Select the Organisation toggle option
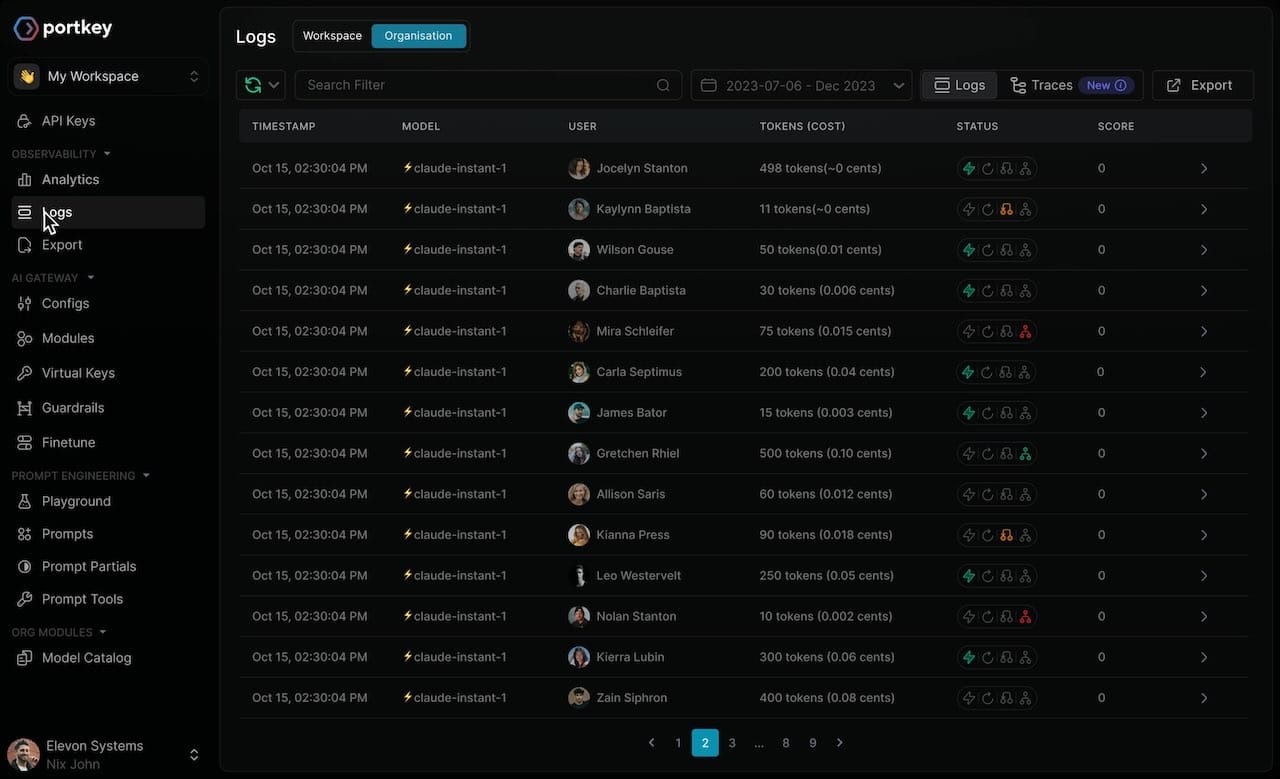 point(418,36)
